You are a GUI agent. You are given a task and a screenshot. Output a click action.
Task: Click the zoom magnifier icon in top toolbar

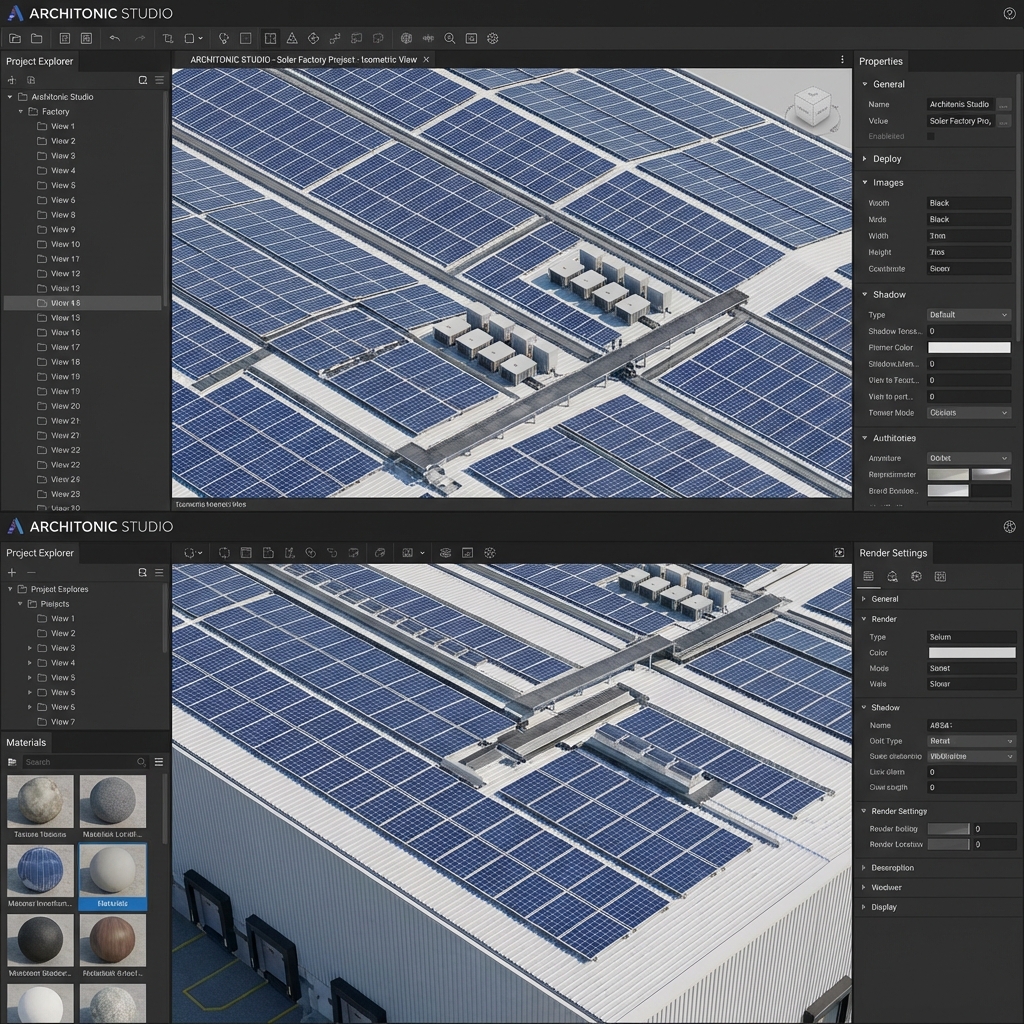[x=449, y=38]
